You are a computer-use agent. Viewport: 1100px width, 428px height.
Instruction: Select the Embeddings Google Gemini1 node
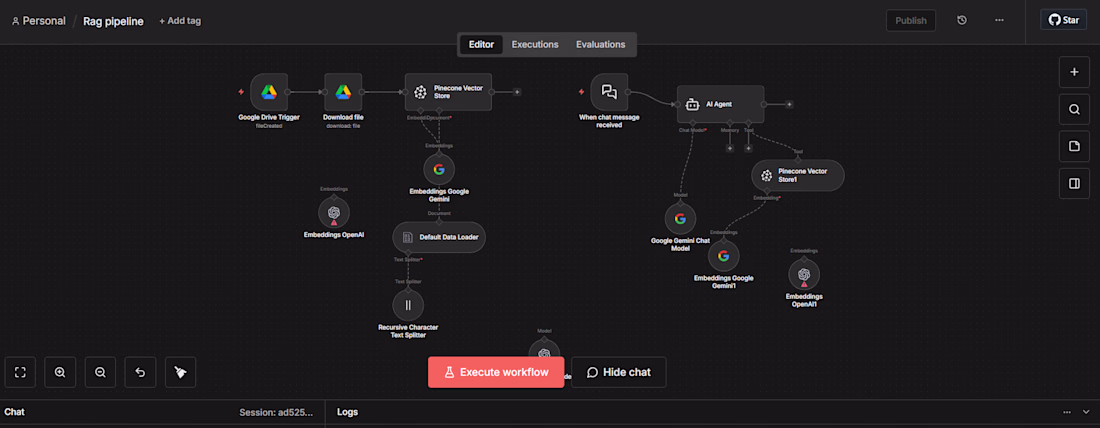tap(723, 256)
